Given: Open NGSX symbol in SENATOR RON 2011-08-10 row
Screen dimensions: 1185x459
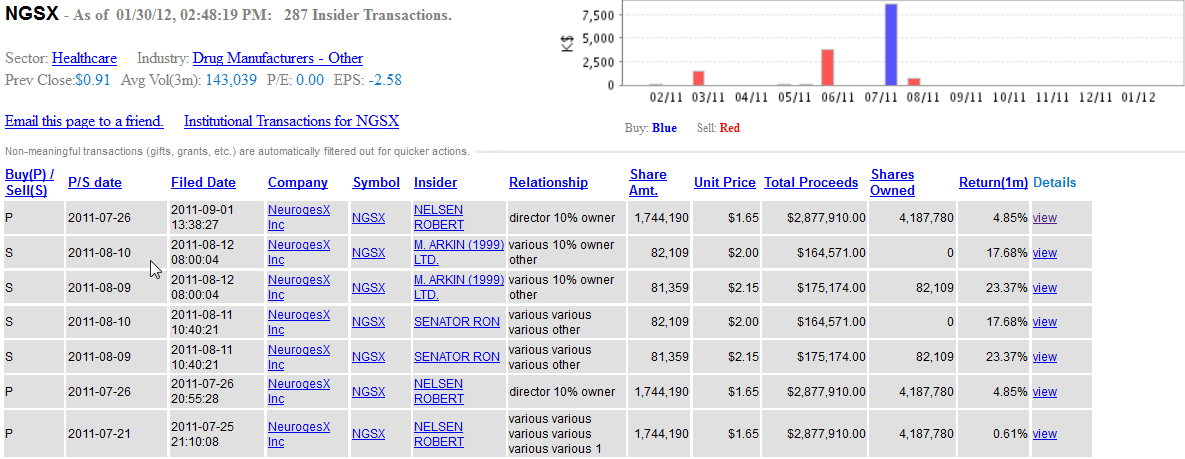Looking at the screenshot, I should [369, 322].
